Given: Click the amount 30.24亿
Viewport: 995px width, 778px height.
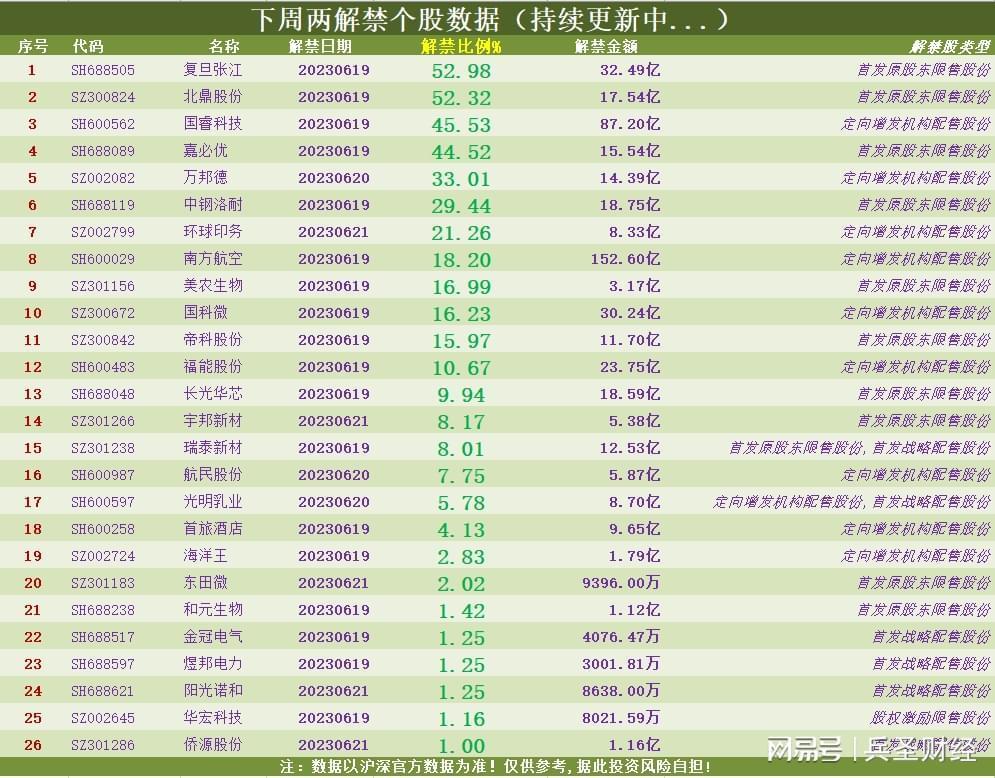Looking at the screenshot, I should 630,313.
